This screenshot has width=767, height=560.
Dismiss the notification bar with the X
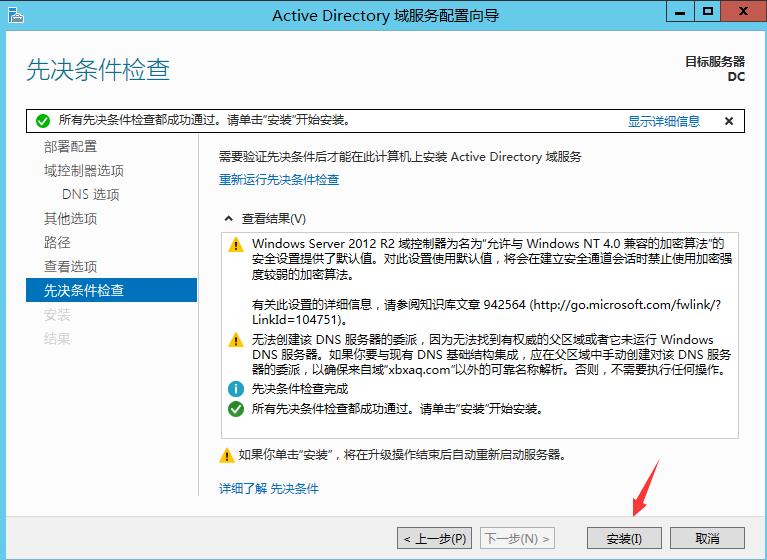point(729,121)
